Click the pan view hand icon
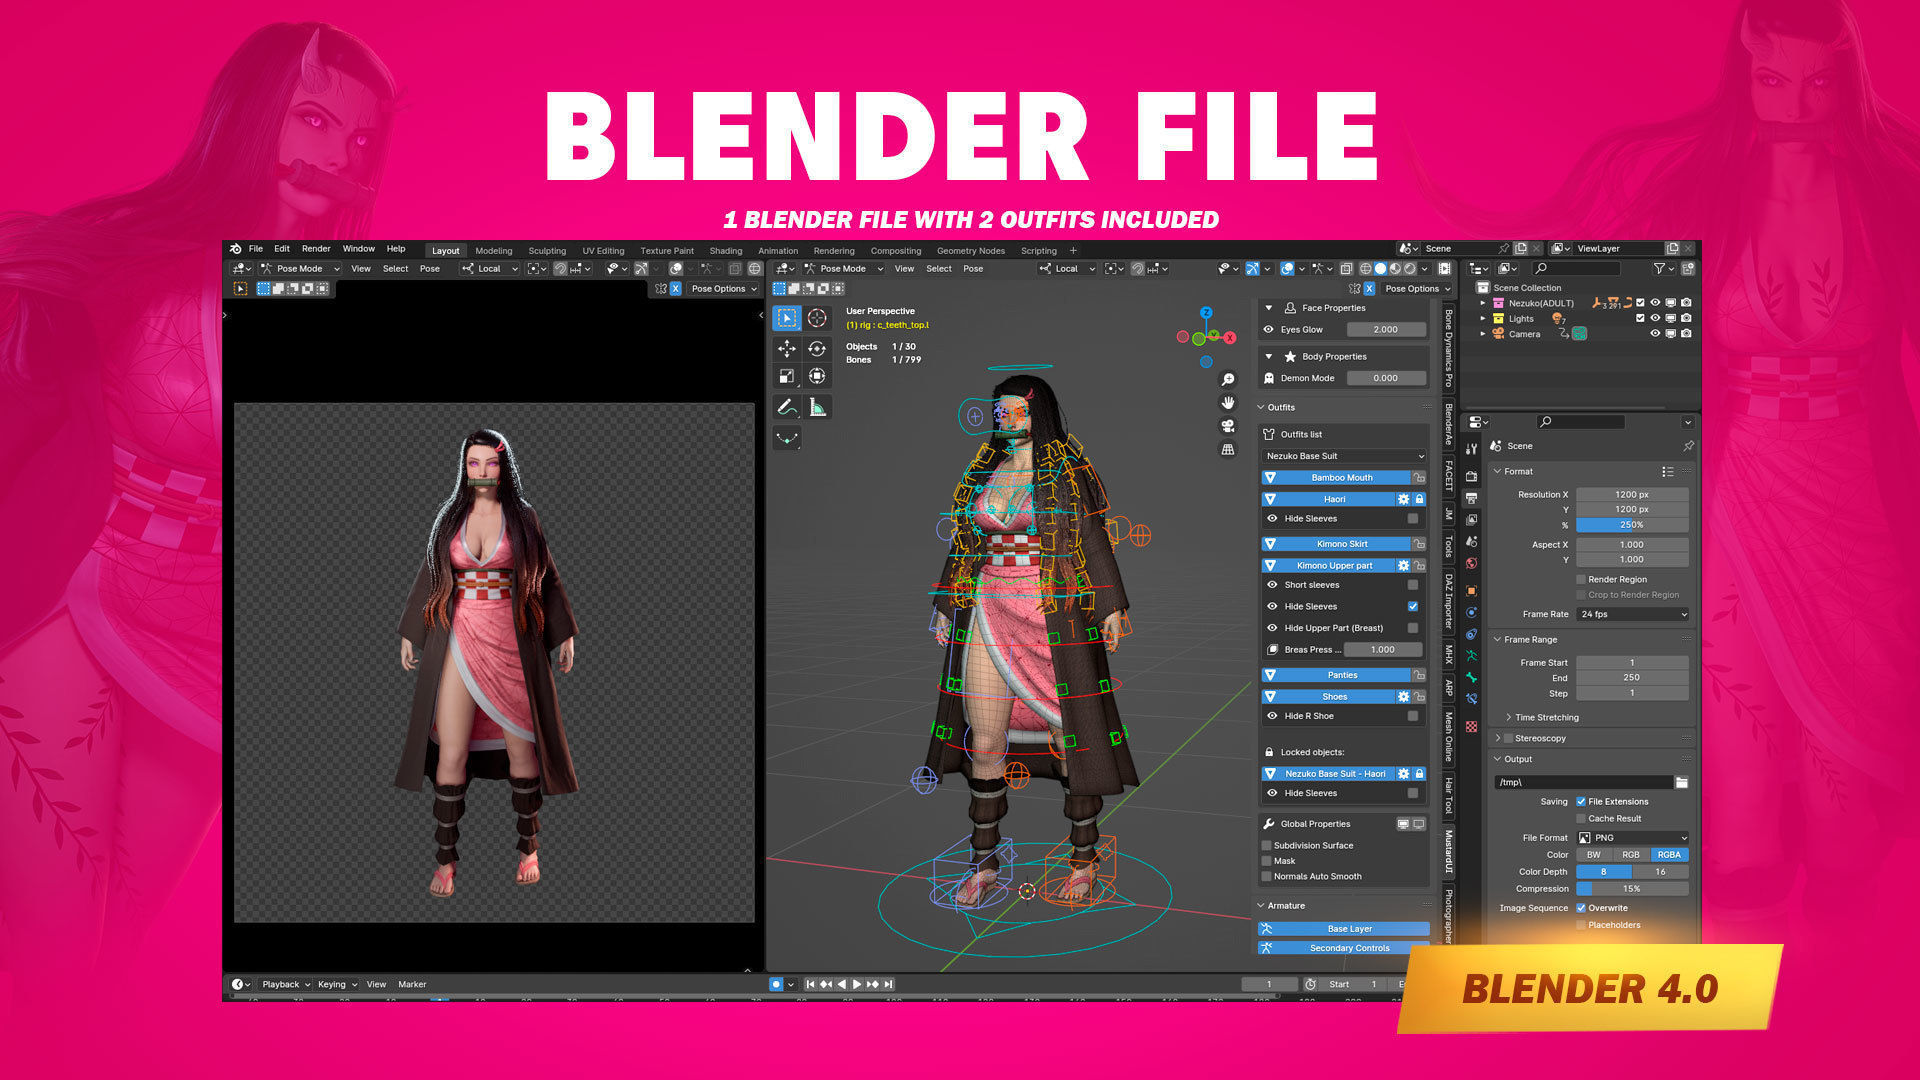 click(x=1228, y=403)
